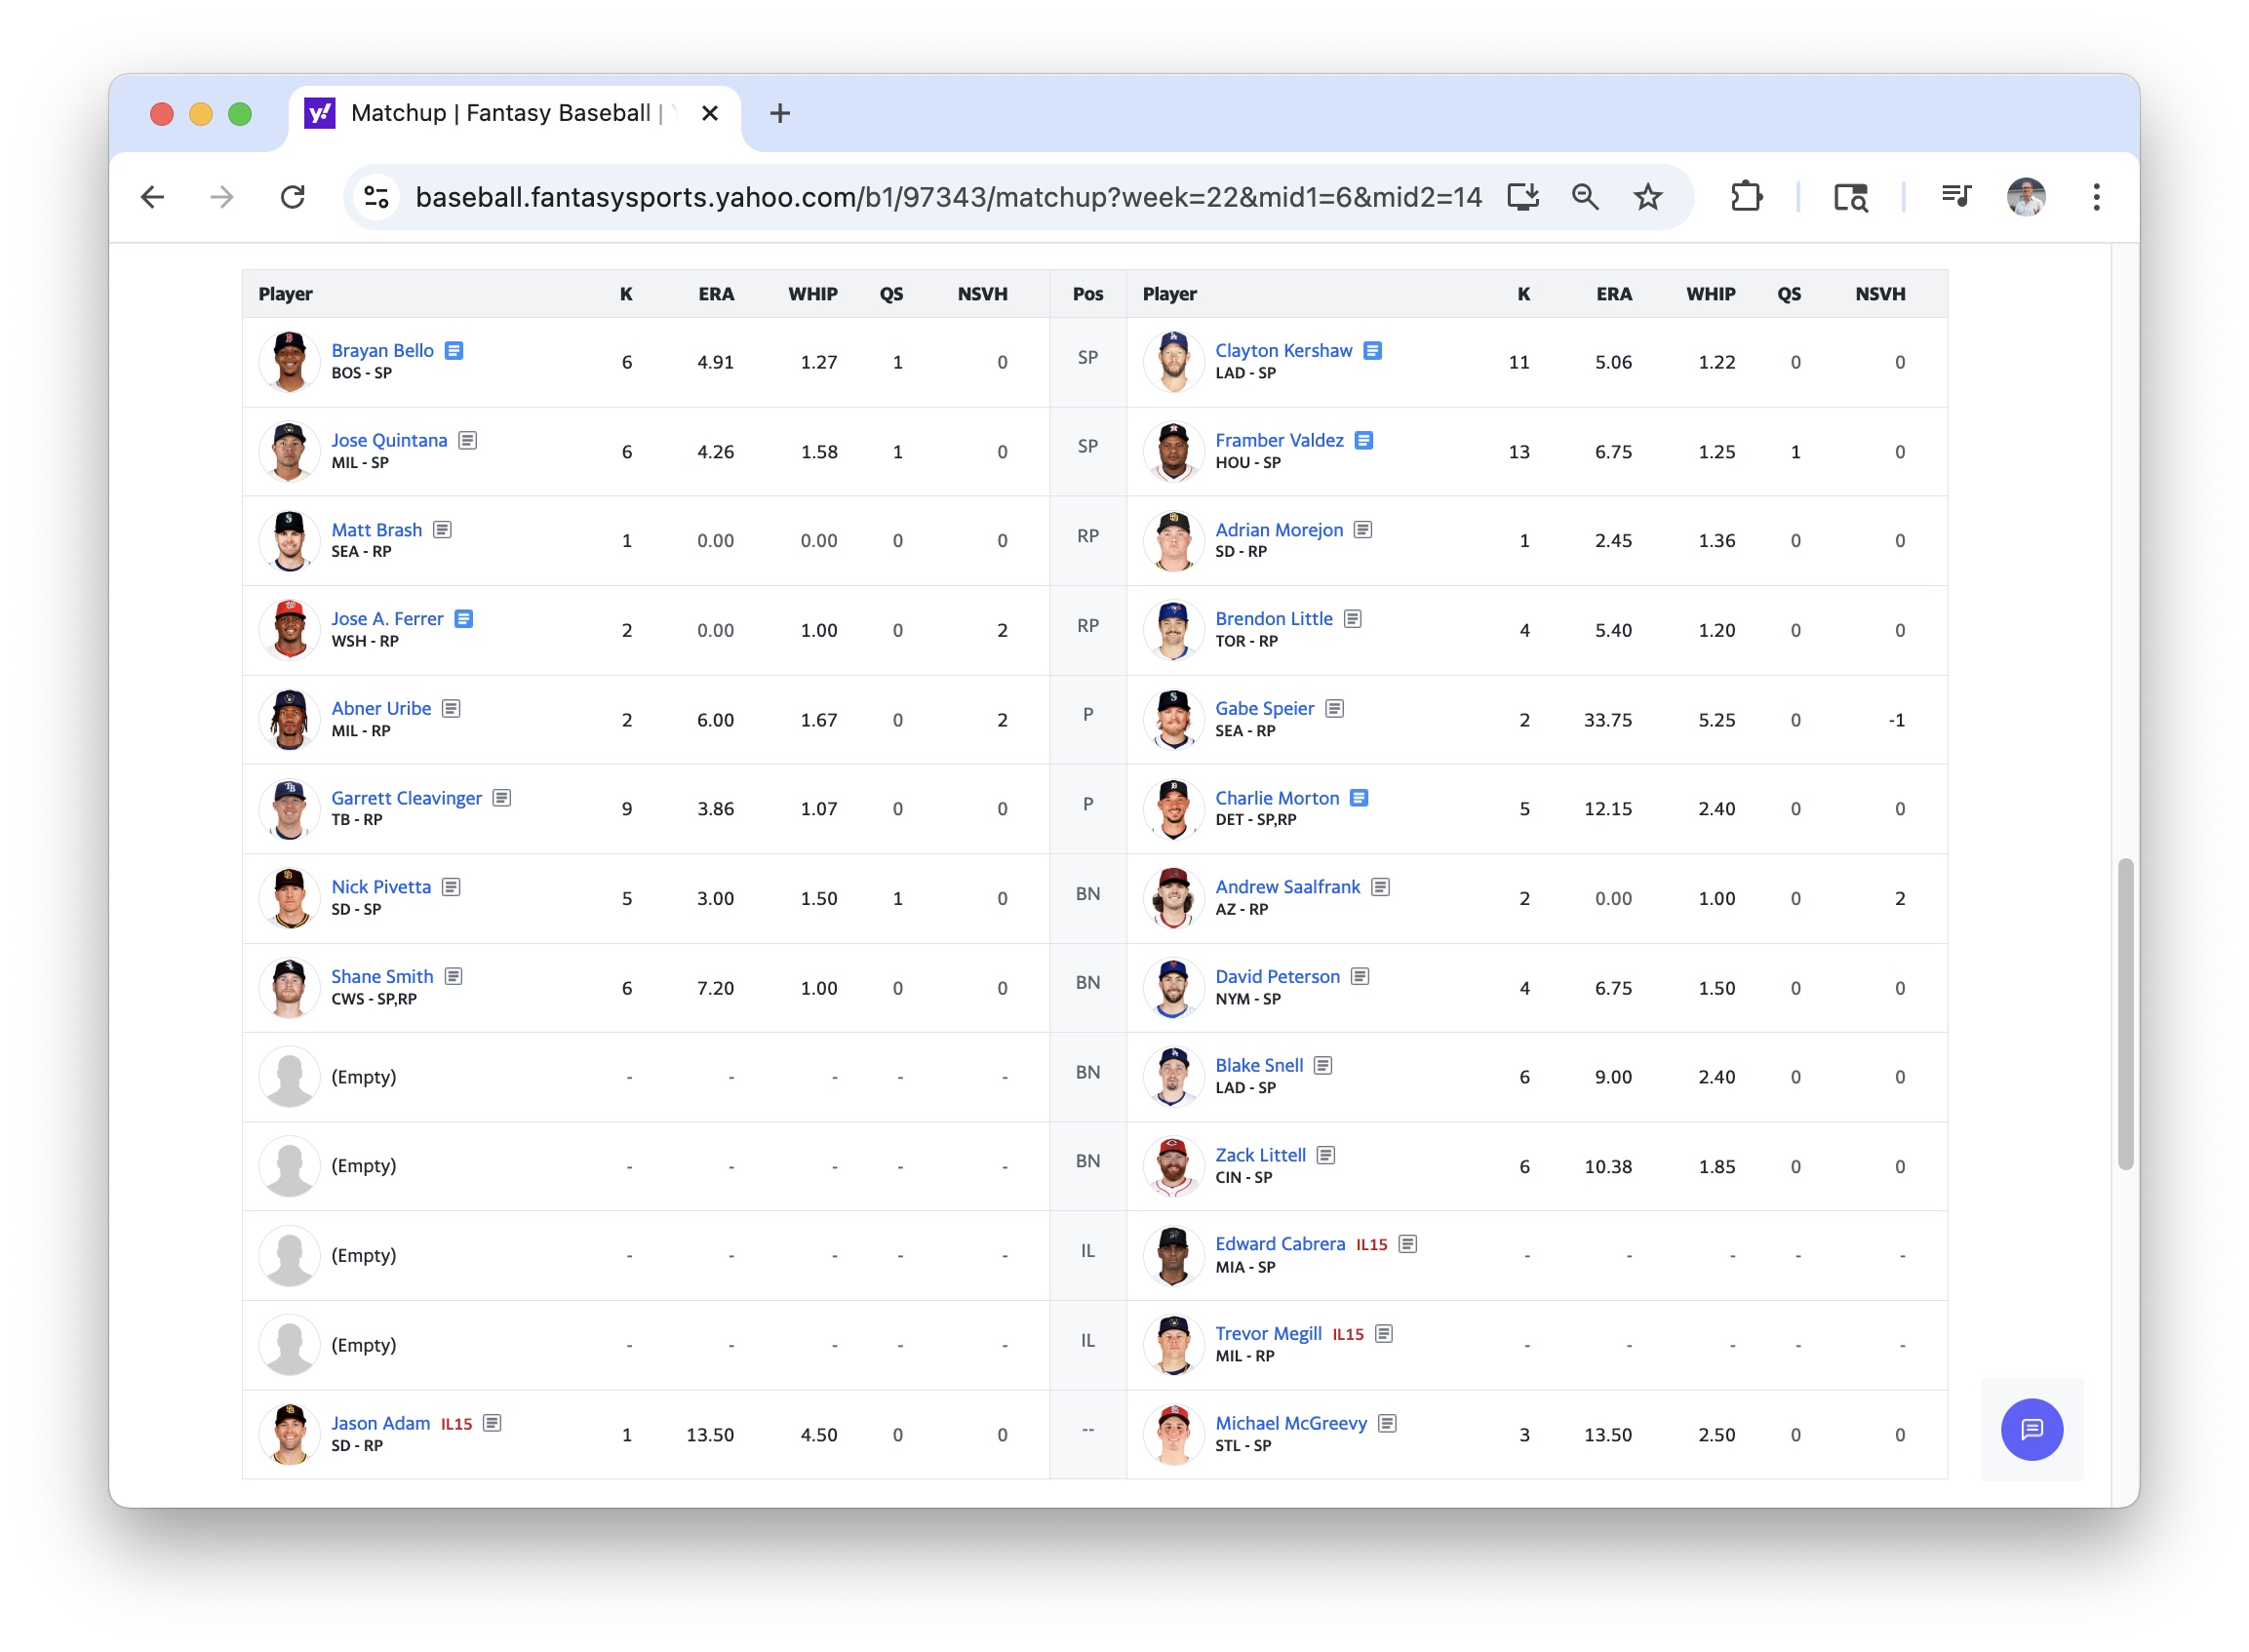Open Gabe Speier player notes icon

click(1335, 709)
